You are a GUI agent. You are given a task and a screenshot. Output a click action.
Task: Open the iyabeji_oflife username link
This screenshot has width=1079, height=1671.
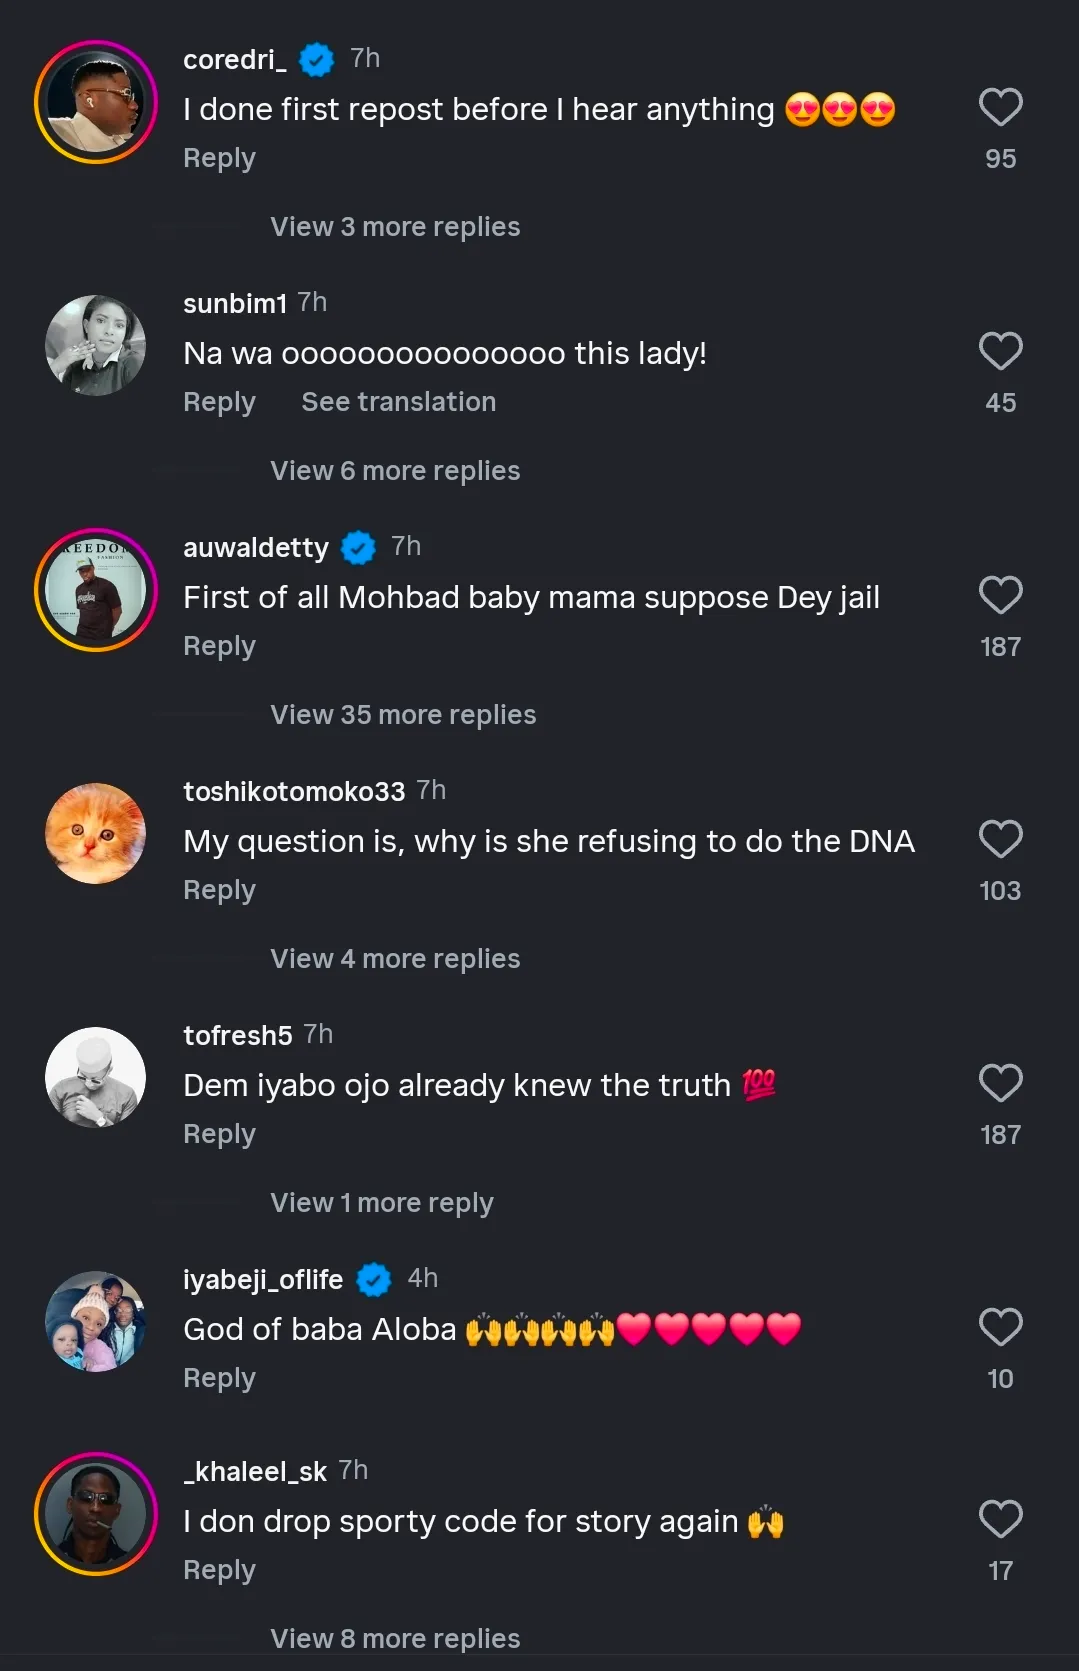click(263, 1279)
